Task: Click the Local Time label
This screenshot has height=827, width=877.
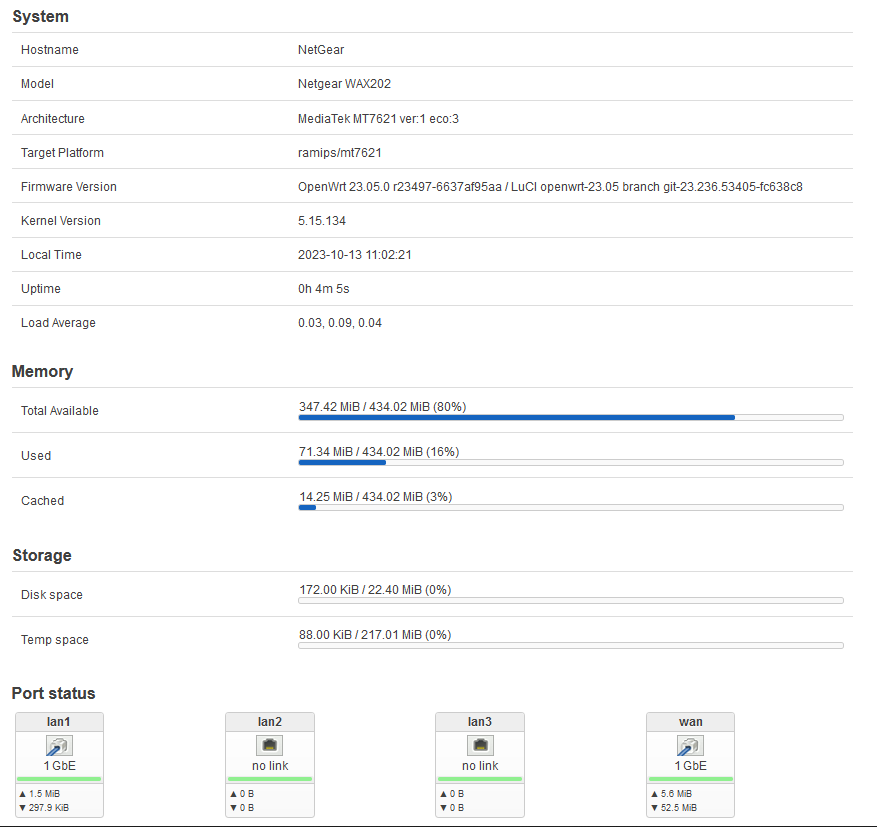Action: click(51, 255)
